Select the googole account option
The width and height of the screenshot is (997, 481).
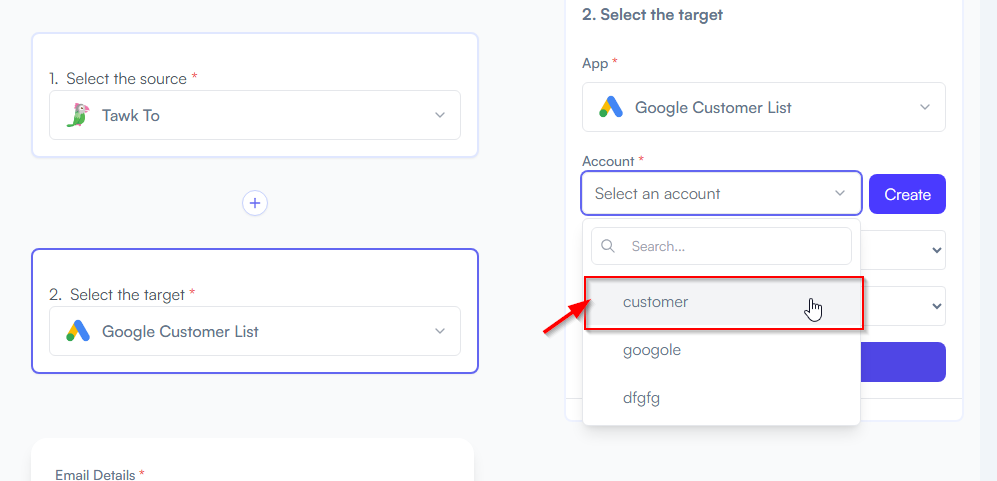click(x=721, y=350)
